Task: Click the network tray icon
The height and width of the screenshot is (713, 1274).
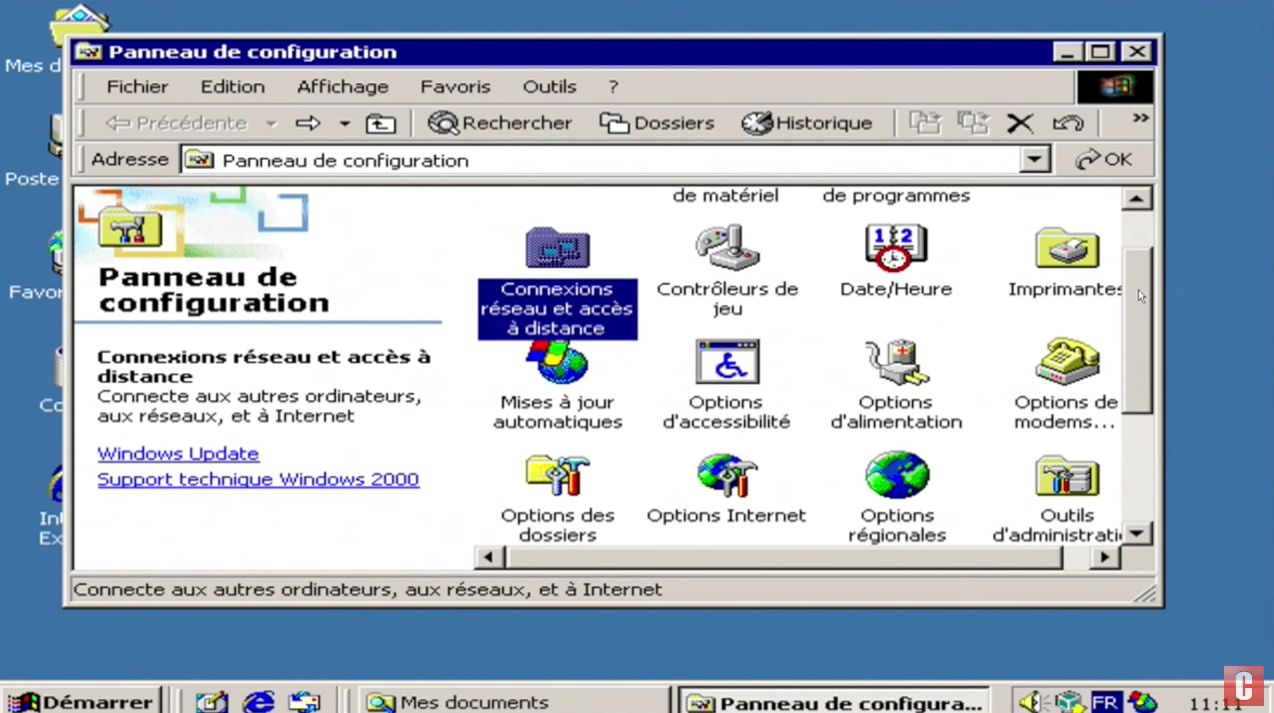Action: tap(1069, 702)
